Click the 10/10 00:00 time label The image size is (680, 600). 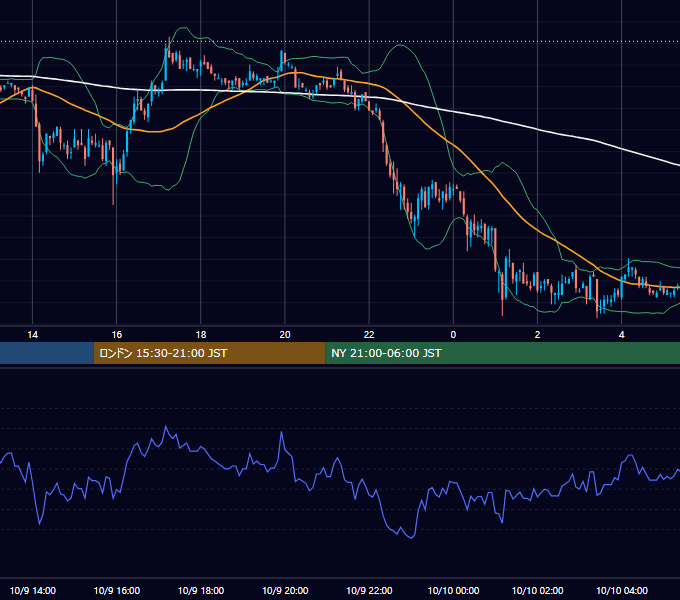(453, 590)
